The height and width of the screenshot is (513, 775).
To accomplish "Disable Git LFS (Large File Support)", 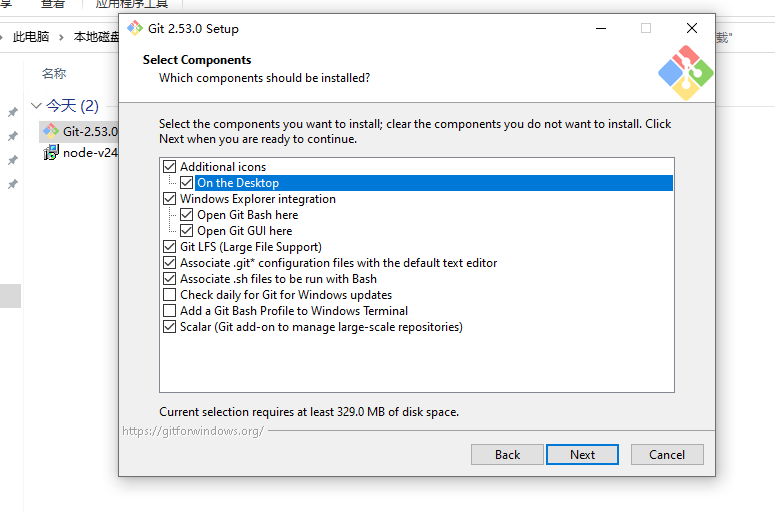I will click(x=170, y=247).
